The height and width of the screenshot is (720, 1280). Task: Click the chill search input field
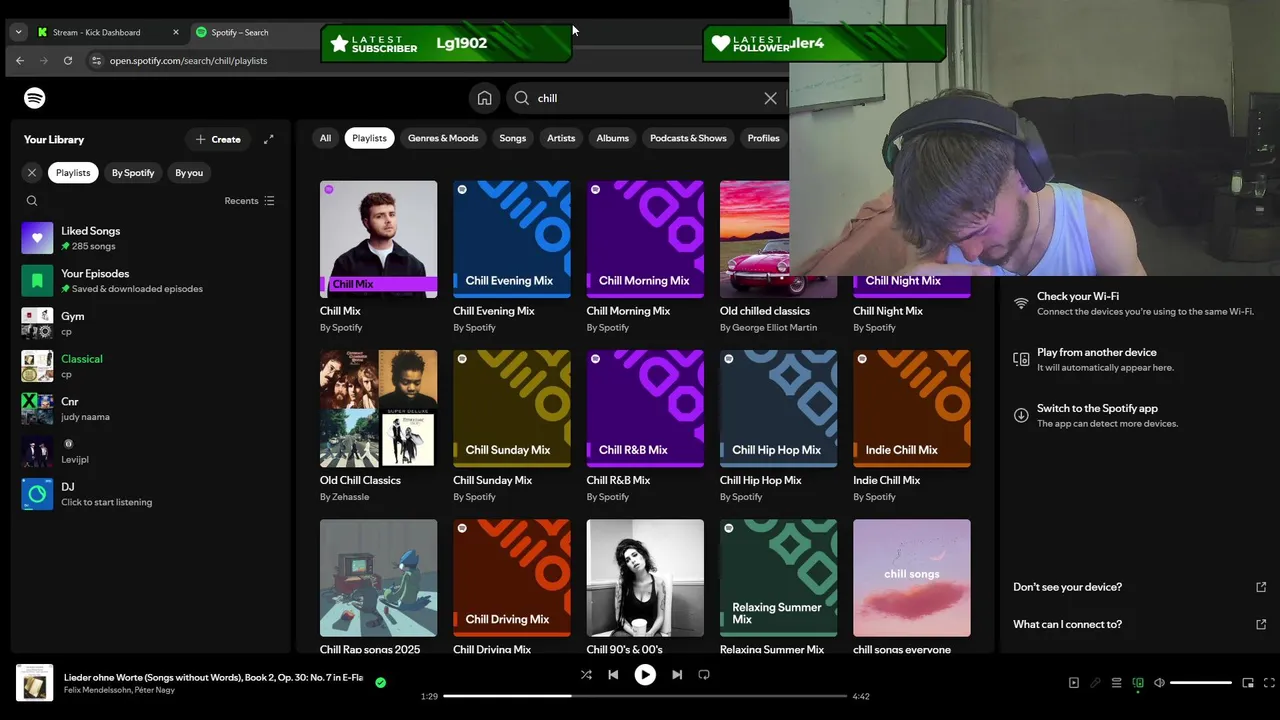(x=645, y=98)
